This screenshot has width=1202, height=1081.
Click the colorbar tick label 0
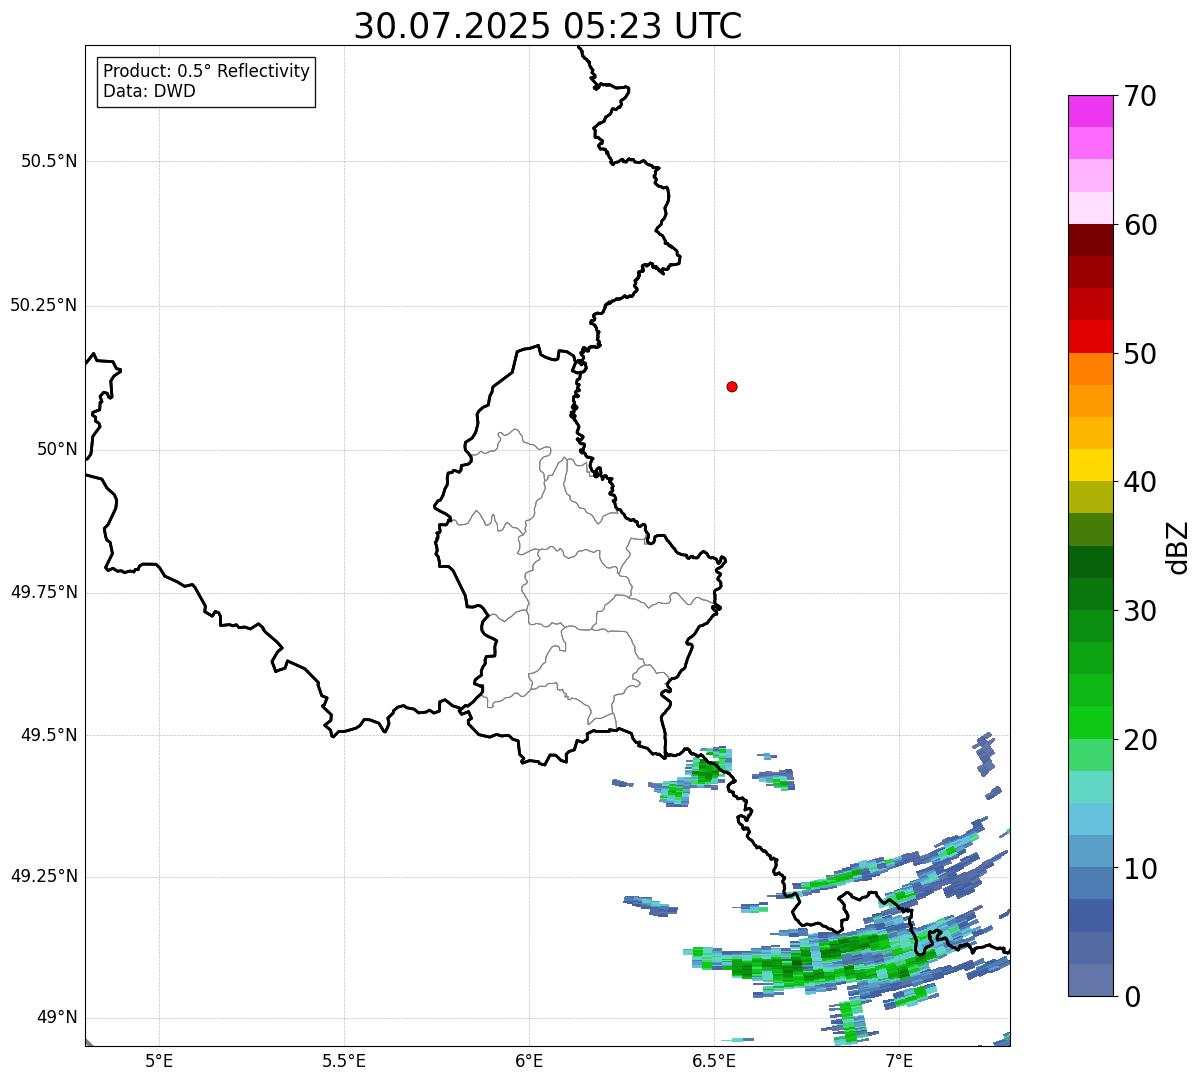point(1131,997)
